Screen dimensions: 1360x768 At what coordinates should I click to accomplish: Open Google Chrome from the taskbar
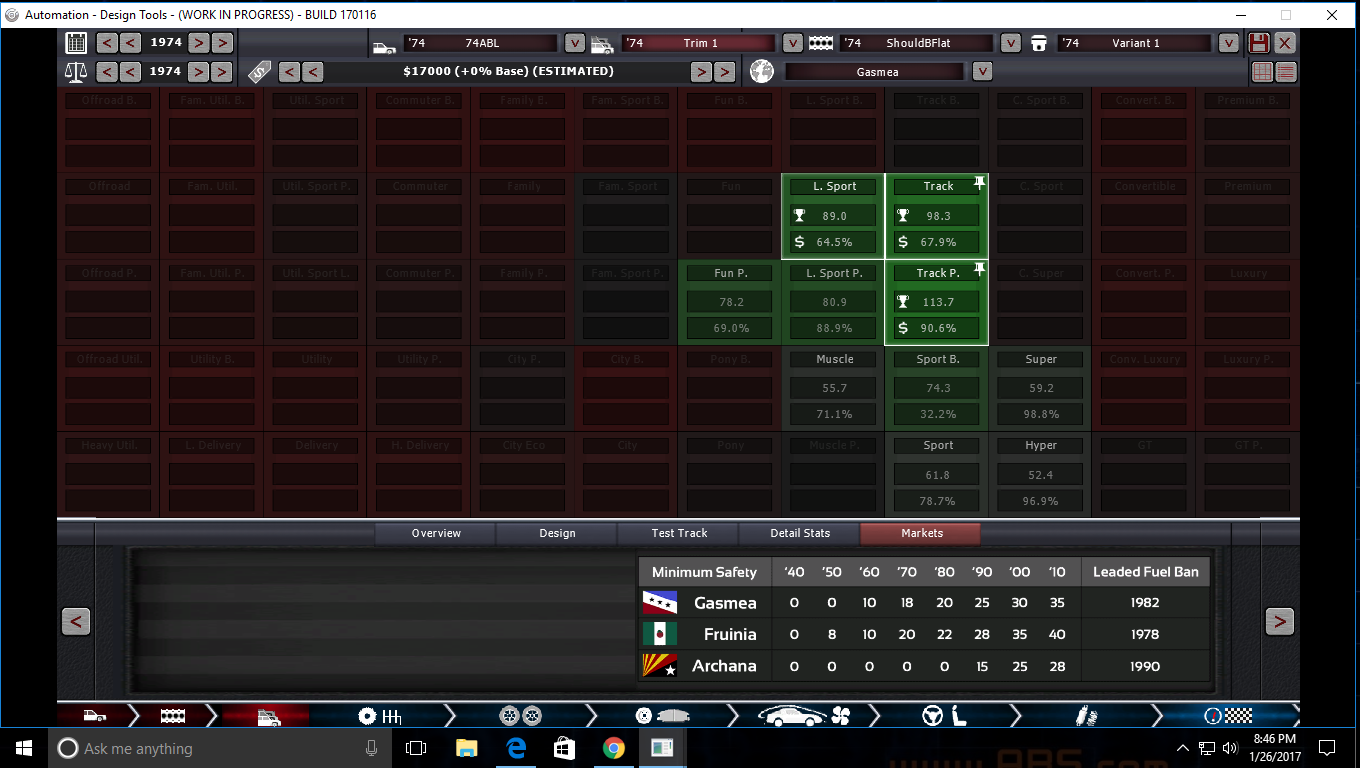pyautogui.click(x=613, y=748)
